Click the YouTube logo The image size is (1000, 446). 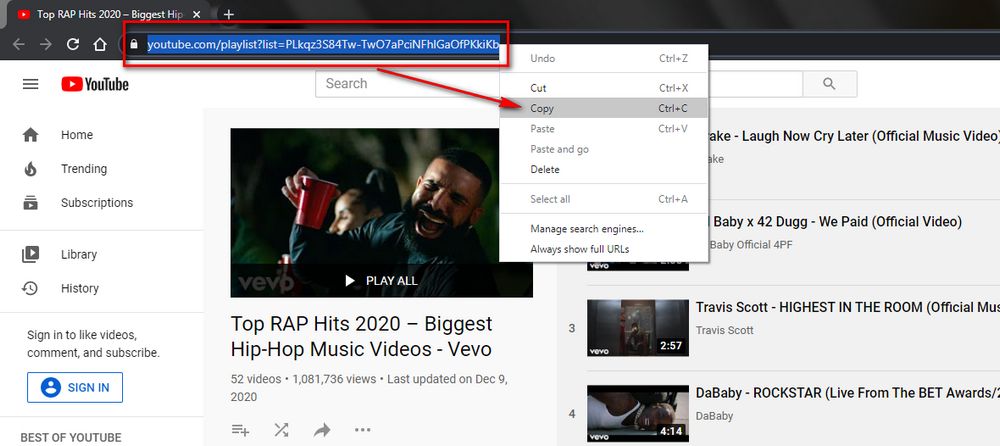[x=95, y=84]
